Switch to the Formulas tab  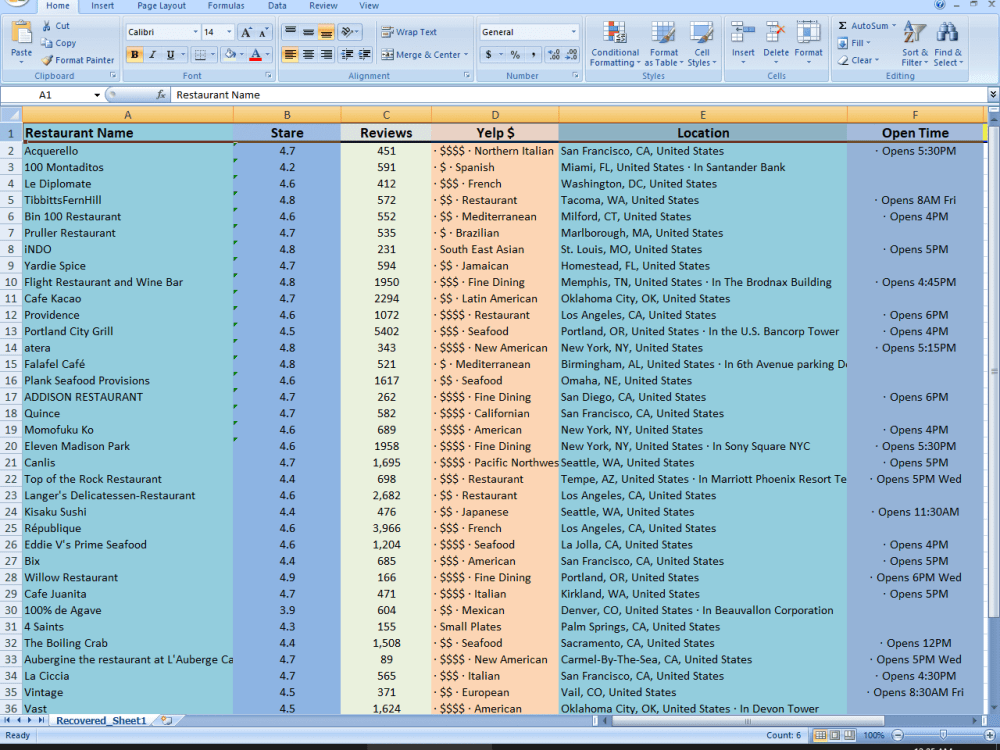[226, 6]
